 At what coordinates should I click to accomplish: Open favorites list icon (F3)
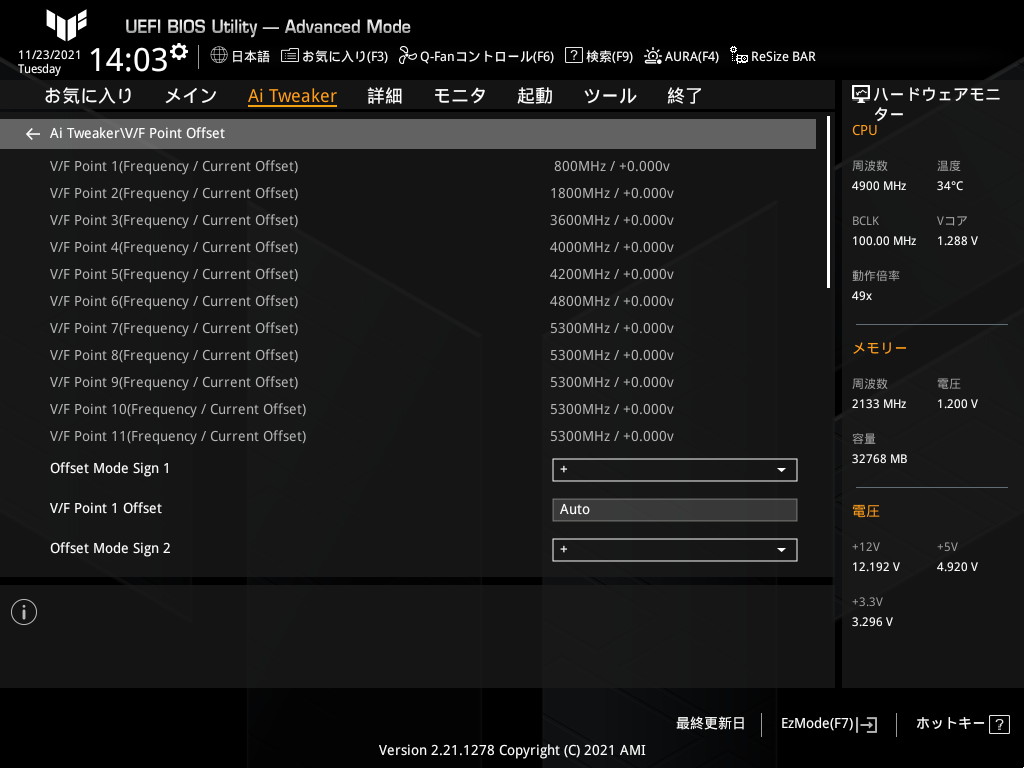(x=290, y=56)
